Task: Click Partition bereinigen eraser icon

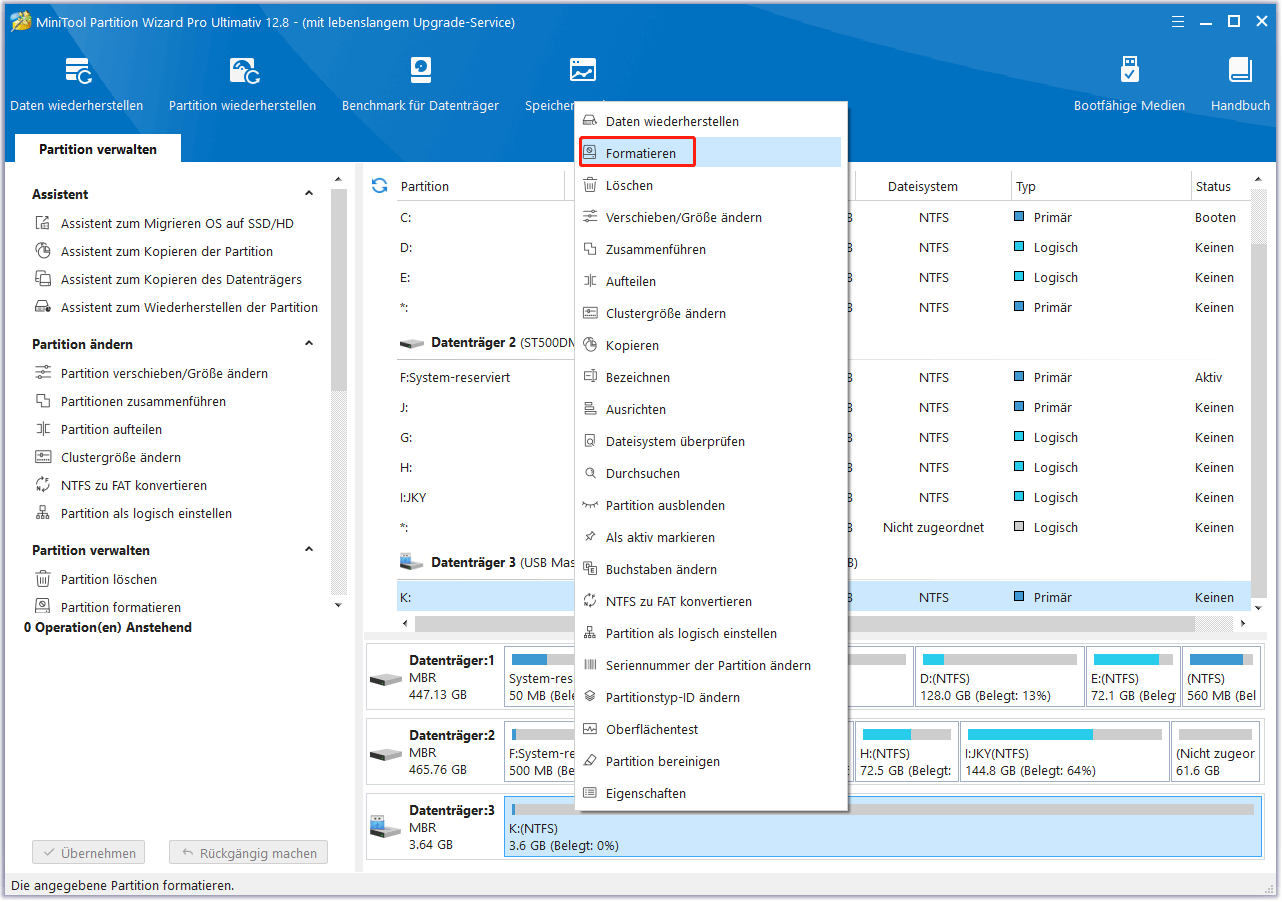Action: (x=590, y=761)
